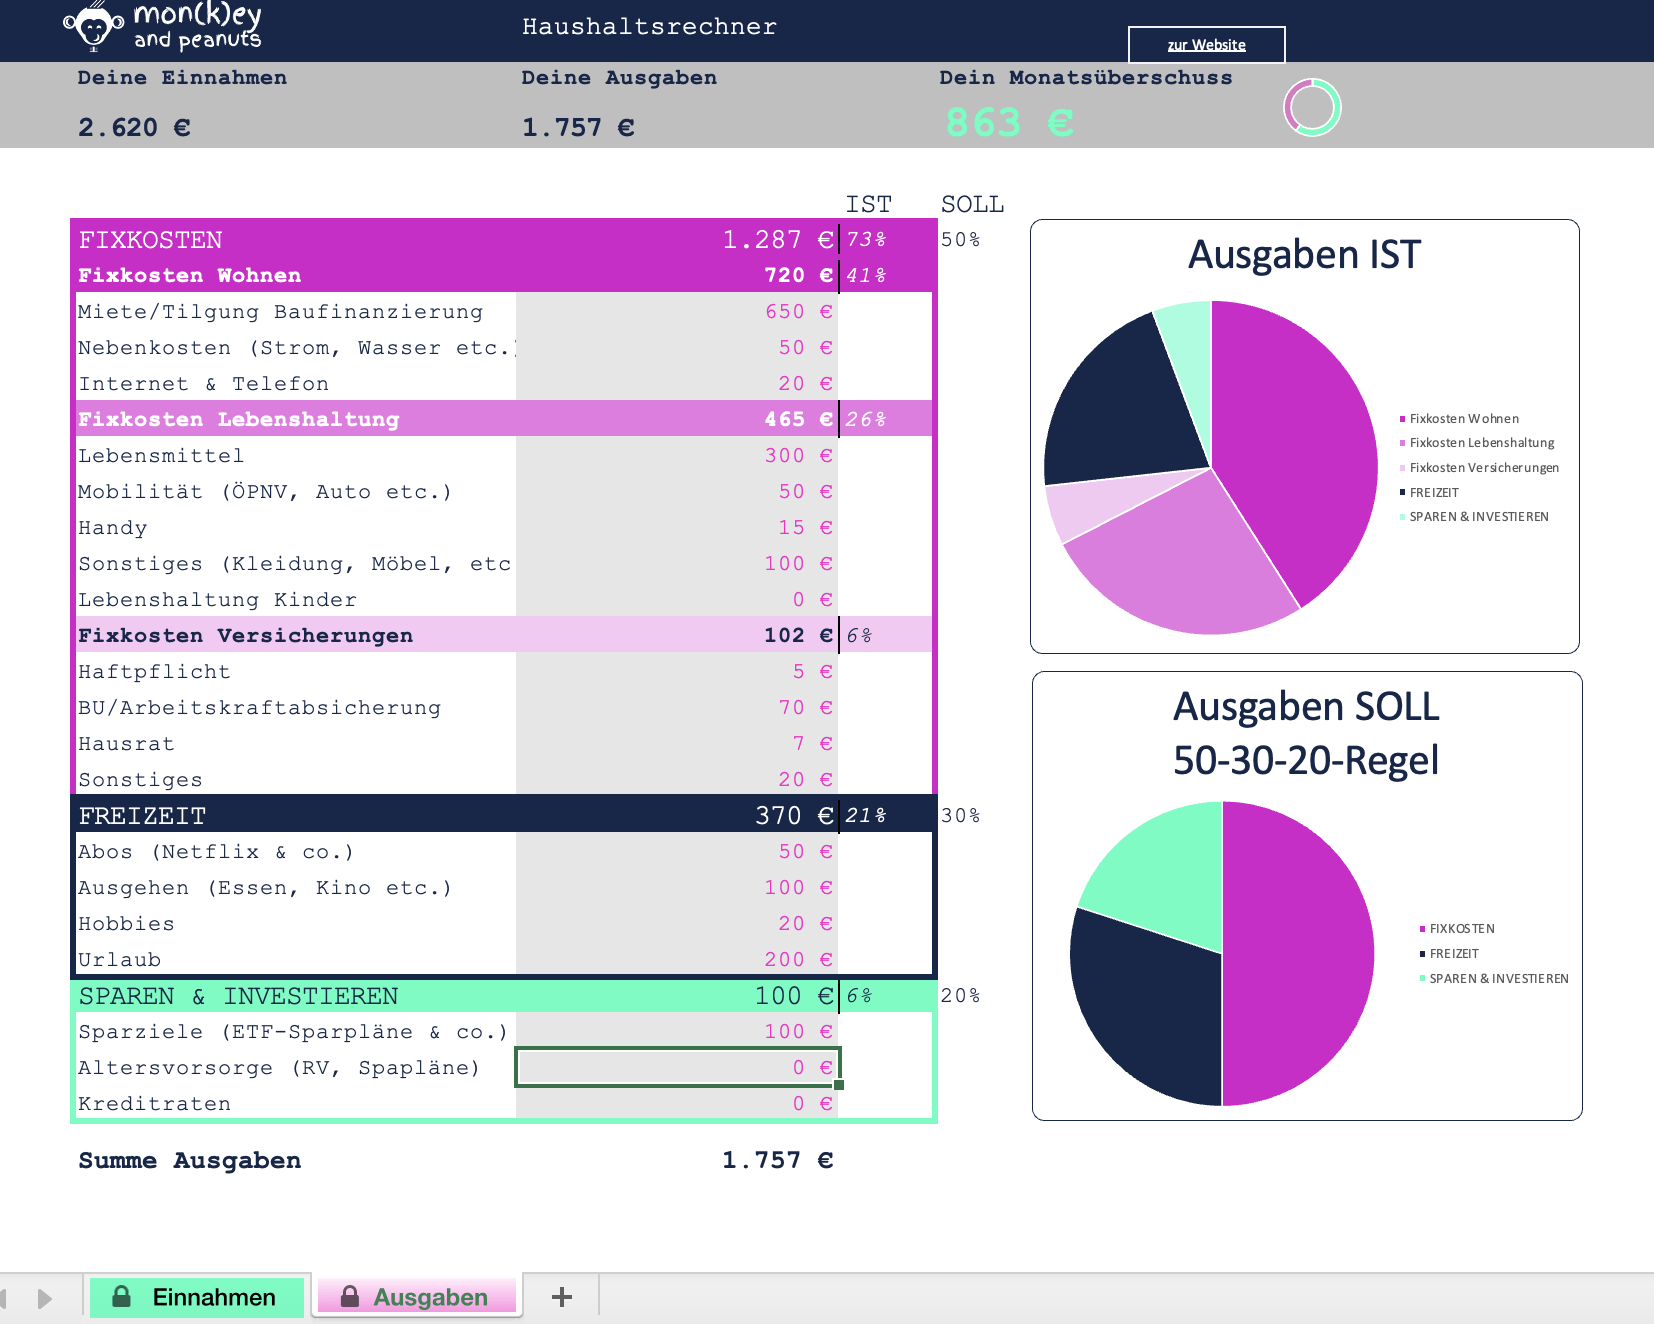Select the Ausgaben sheet tab

click(x=417, y=1297)
